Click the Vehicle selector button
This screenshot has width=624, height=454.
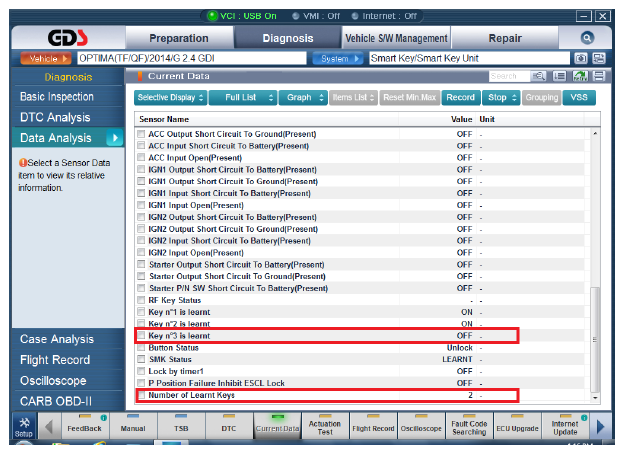click(x=46, y=58)
